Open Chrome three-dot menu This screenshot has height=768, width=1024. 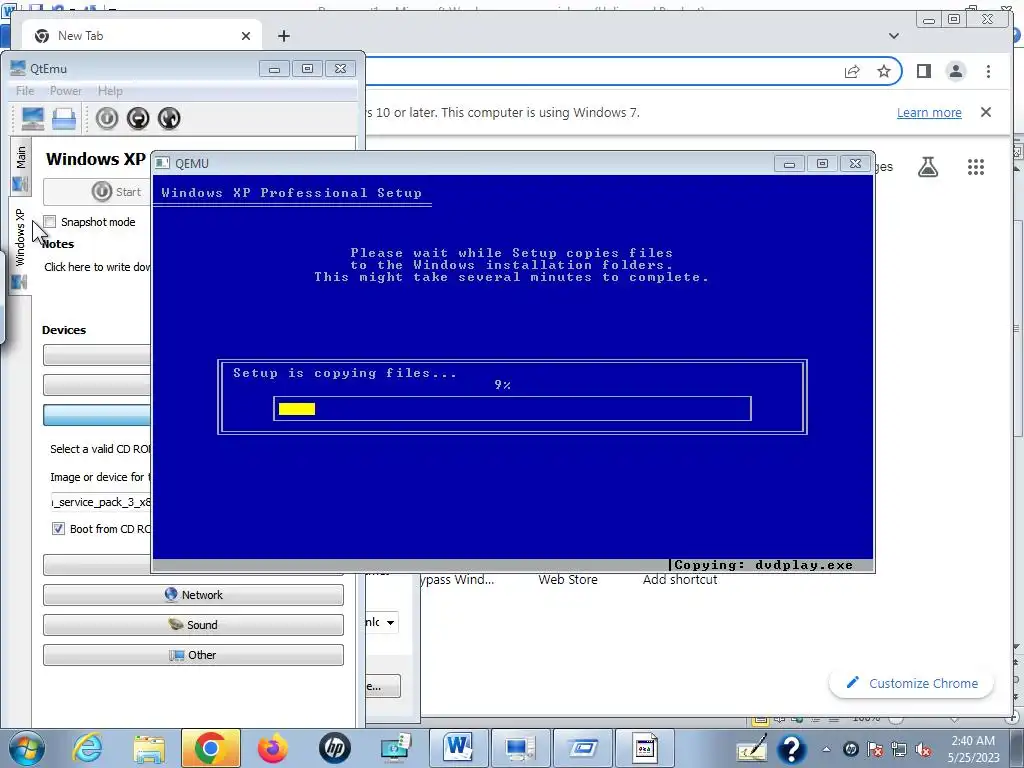[988, 71]
